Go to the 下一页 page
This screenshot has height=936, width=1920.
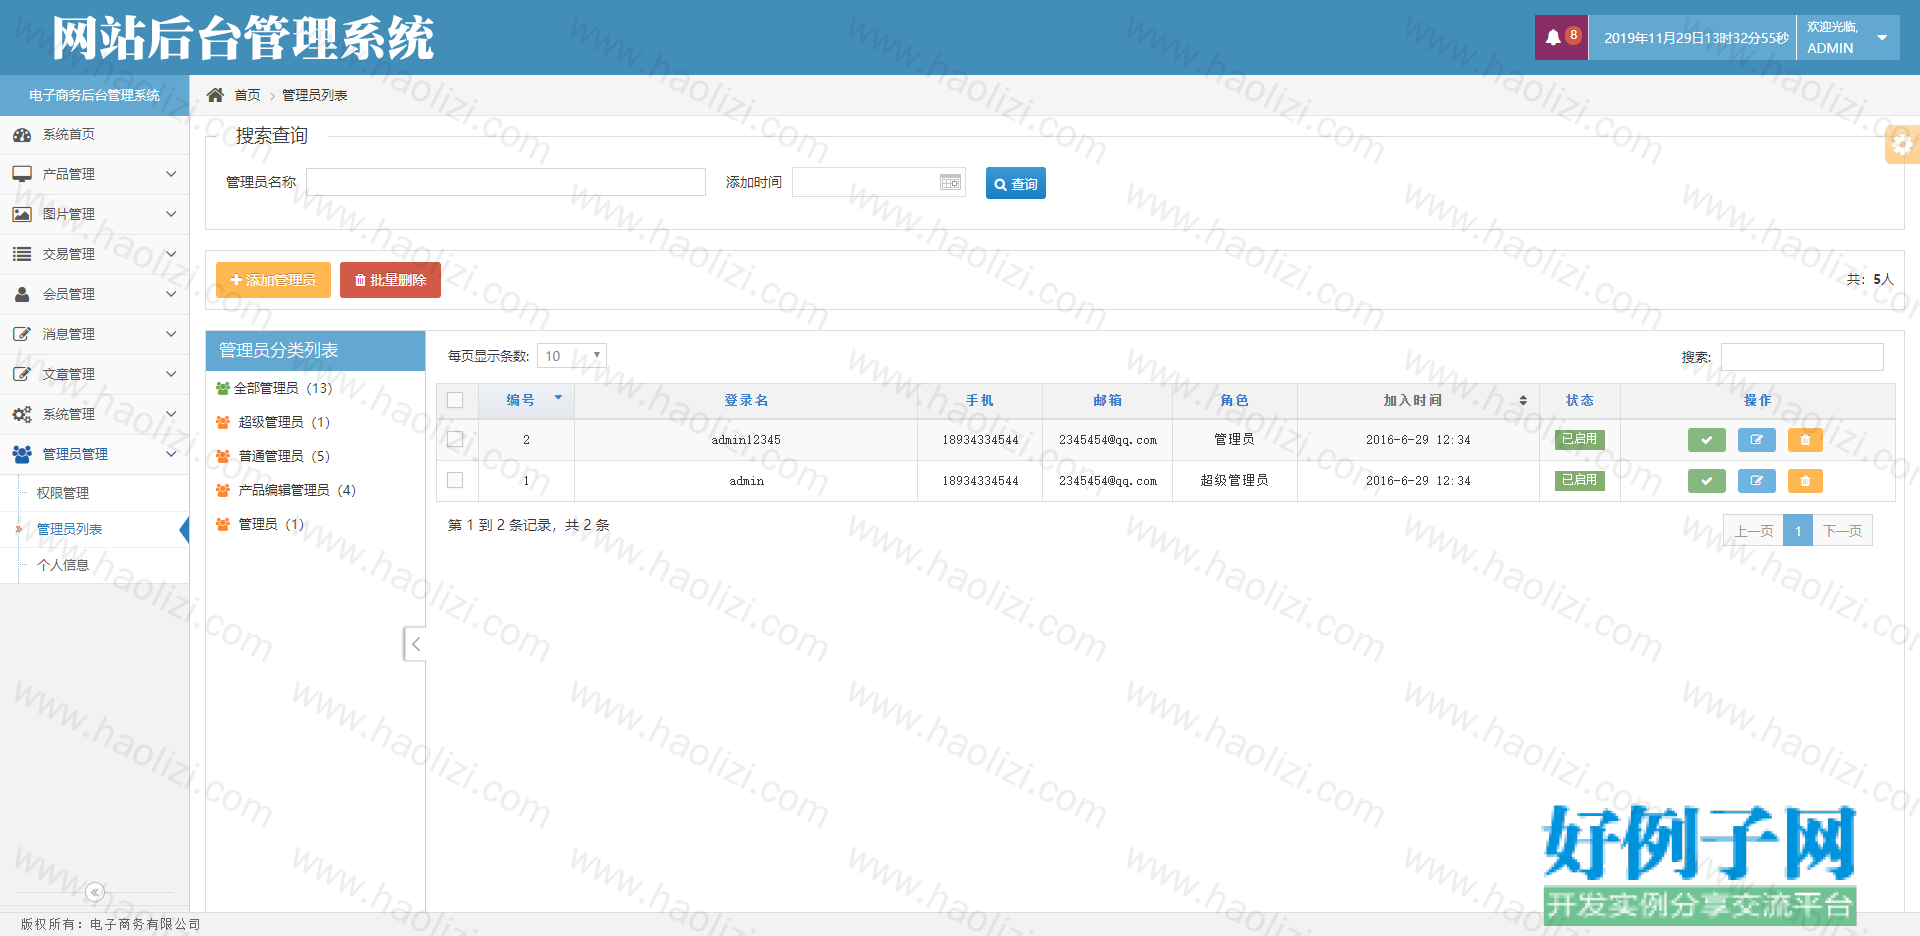(x=1842, y=531)
